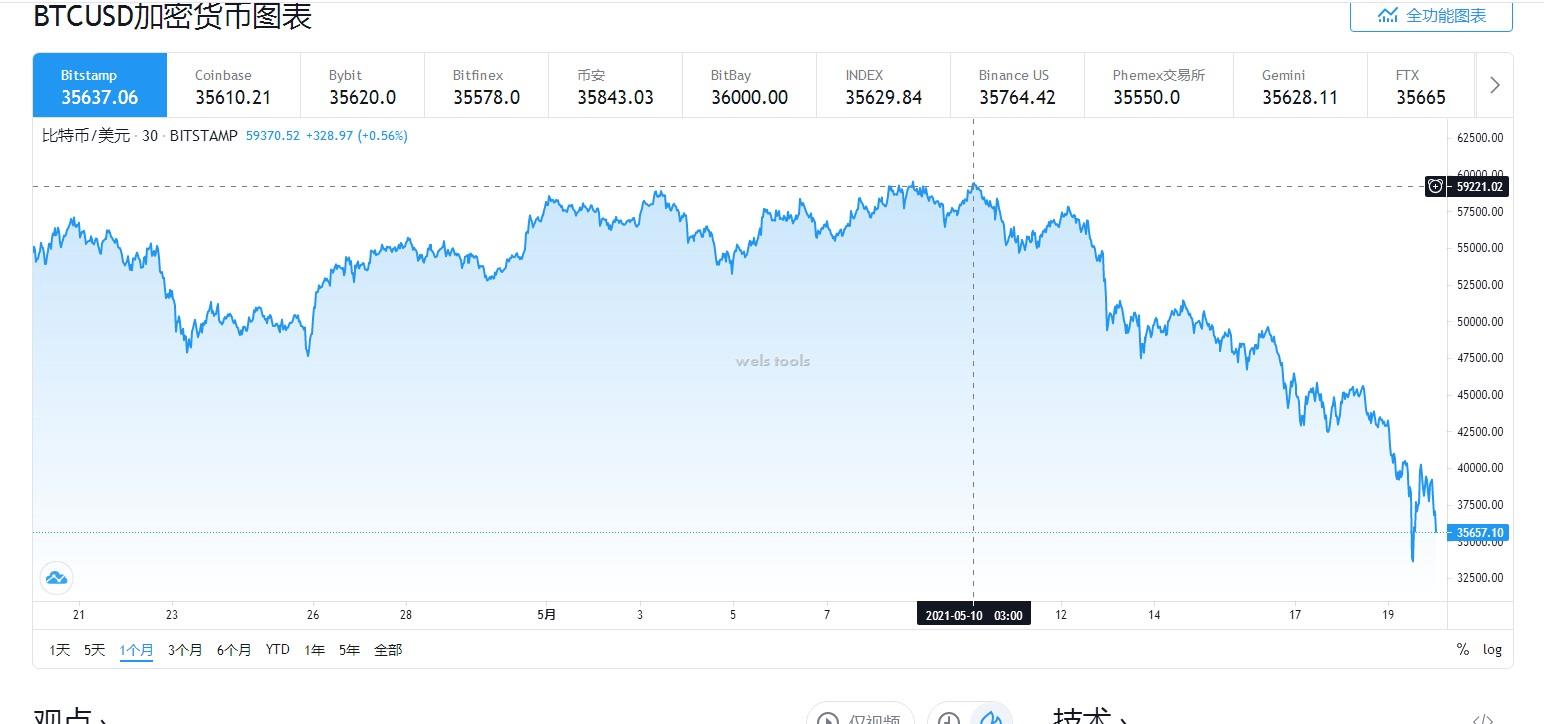
Task: Click the 35657.10 current price label
Action: pos(1480,533)
